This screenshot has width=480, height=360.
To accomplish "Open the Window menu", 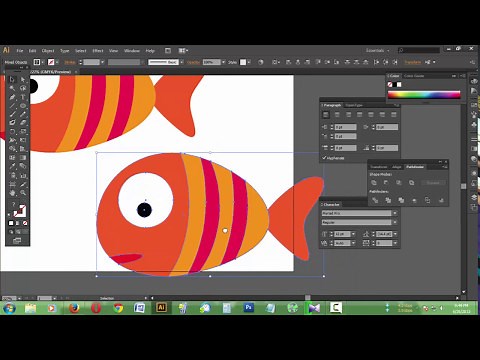I will coord(132,51).
